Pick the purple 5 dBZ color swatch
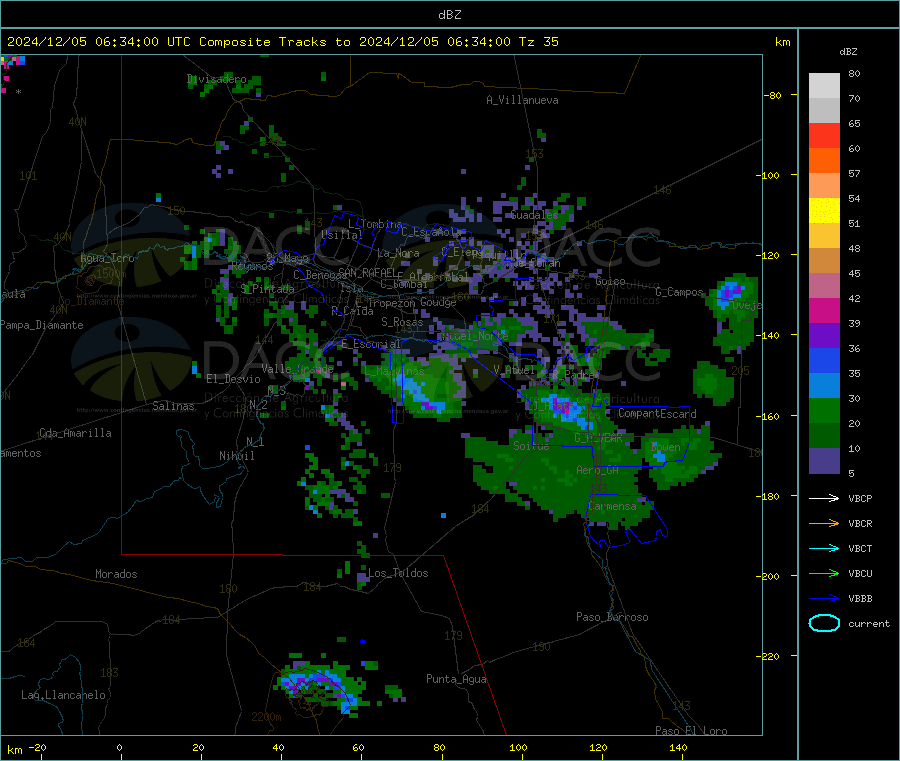Image resolution: width=900 pixels, height=761 pixels. 824,461
